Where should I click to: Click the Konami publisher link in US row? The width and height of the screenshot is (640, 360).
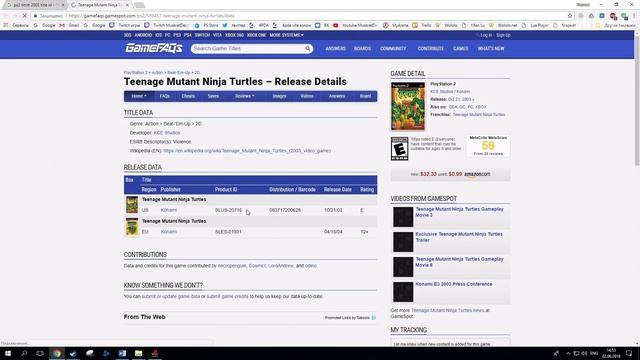click(x=169, y=210)
